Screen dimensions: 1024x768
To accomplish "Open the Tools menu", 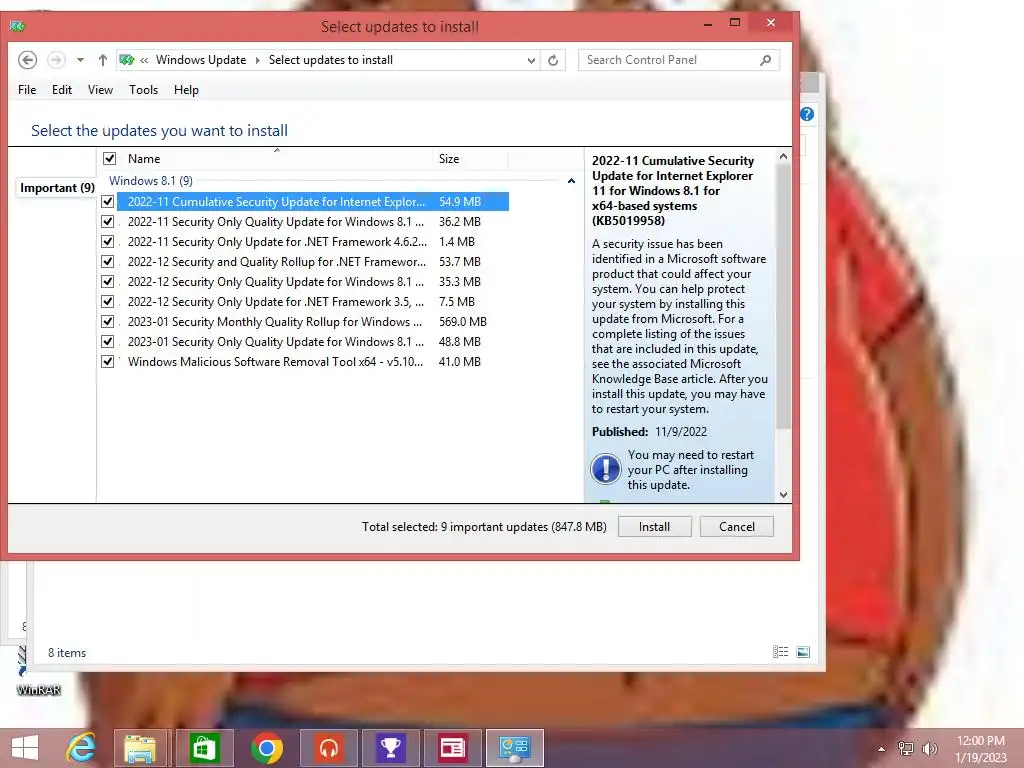I will tap(144, 90).
